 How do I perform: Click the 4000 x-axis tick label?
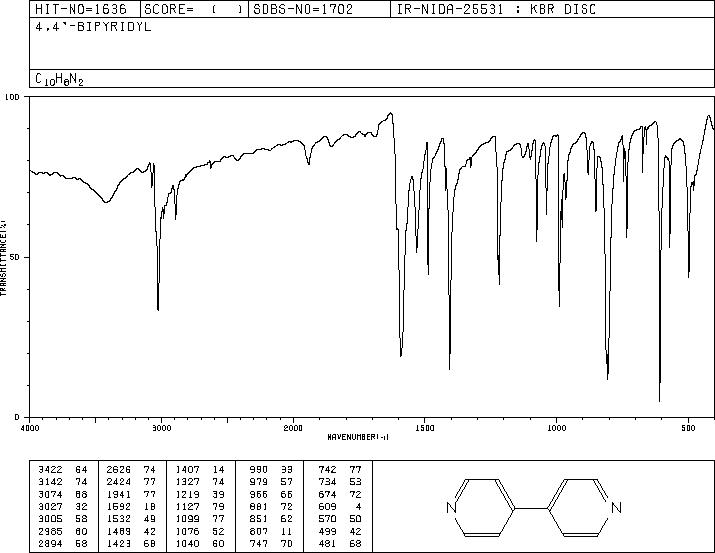coord(30,428)
